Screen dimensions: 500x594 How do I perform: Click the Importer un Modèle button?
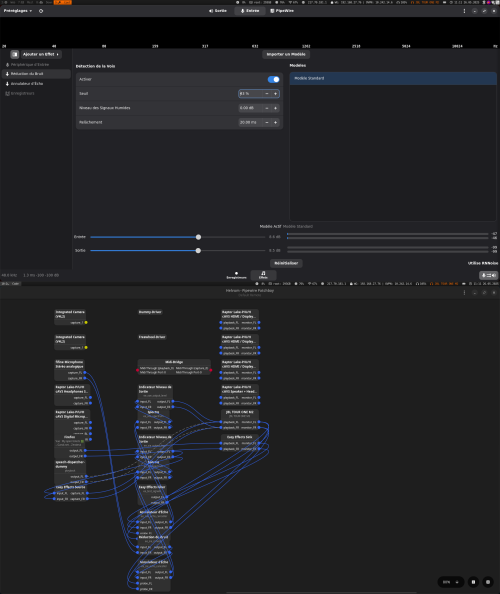pyautogui.click(x=286, y=54)
